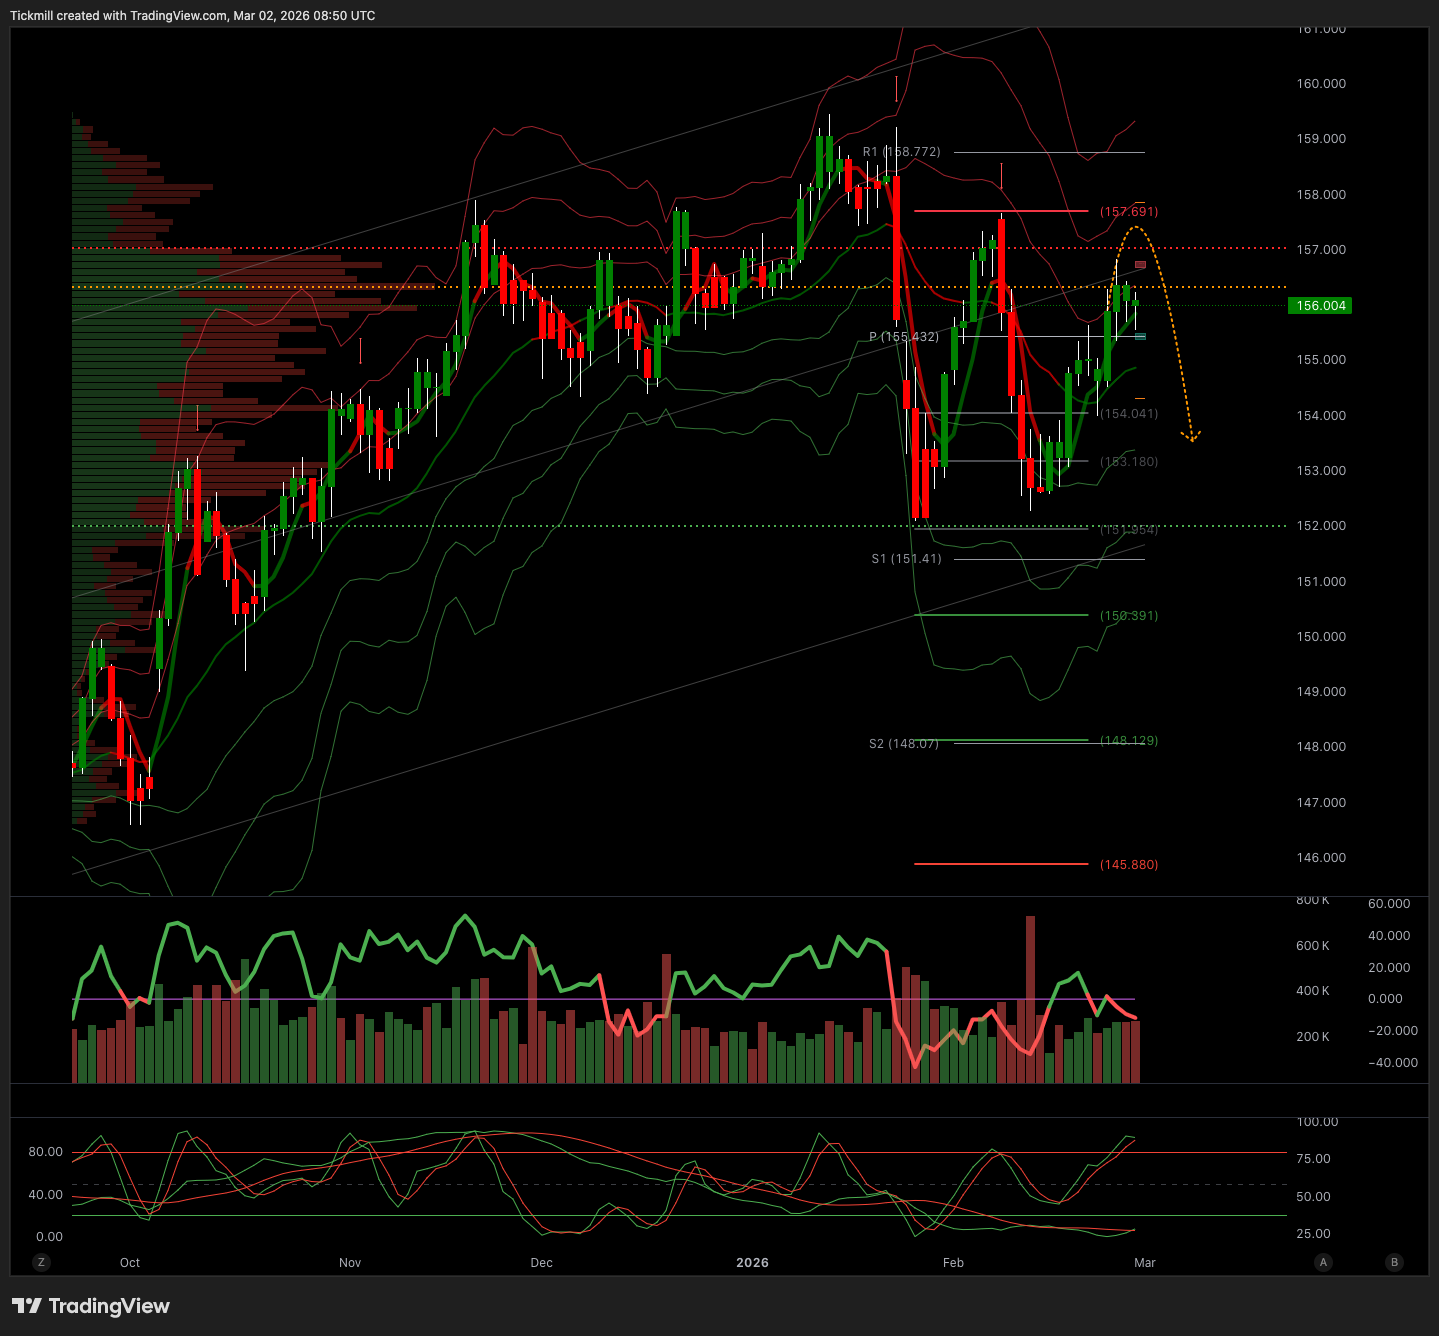Click the green (148.129) level label
Screen dimensions: 1439x1336
click(1129, 741)
